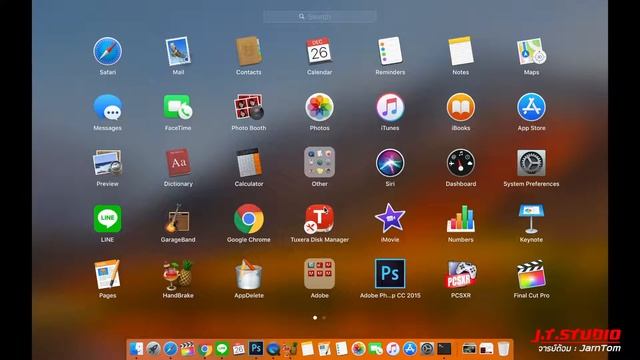
Task: Click the App Store icon in the Dock
Action: click(x=410, y=349)
